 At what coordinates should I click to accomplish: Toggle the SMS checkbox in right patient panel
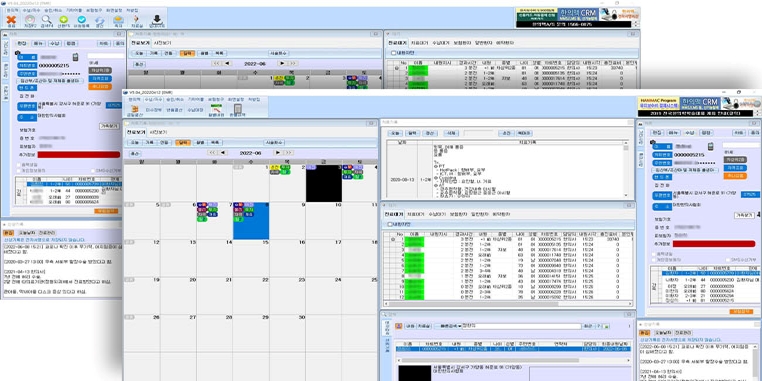728,260
